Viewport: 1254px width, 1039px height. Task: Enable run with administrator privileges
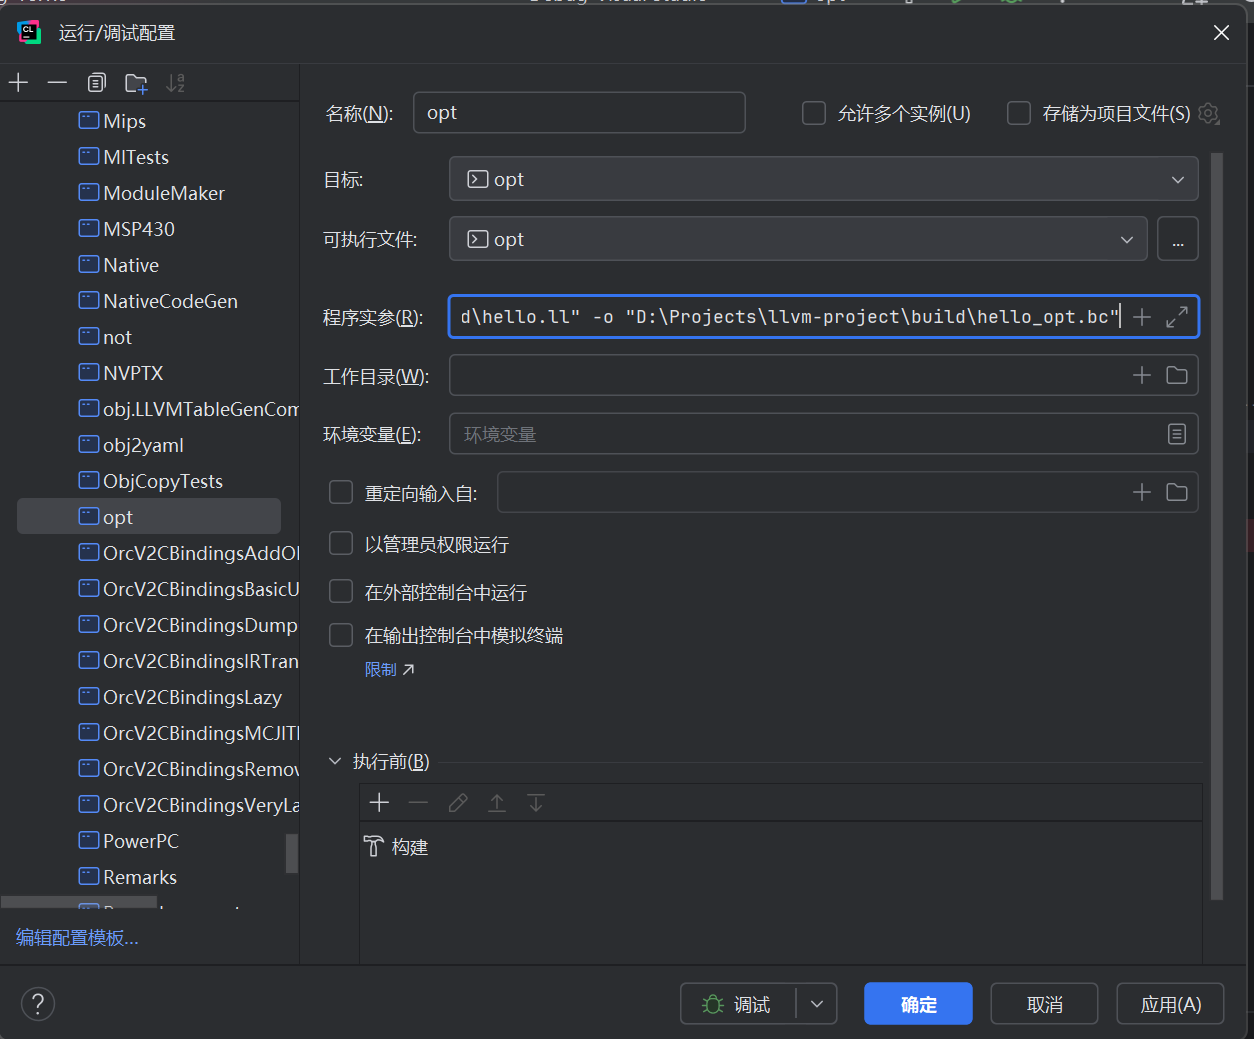click(341, 543)
